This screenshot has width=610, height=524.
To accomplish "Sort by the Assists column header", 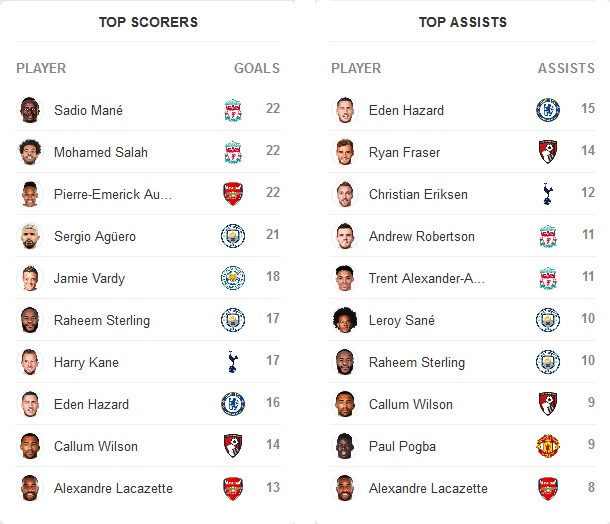I will click(566, 69).
